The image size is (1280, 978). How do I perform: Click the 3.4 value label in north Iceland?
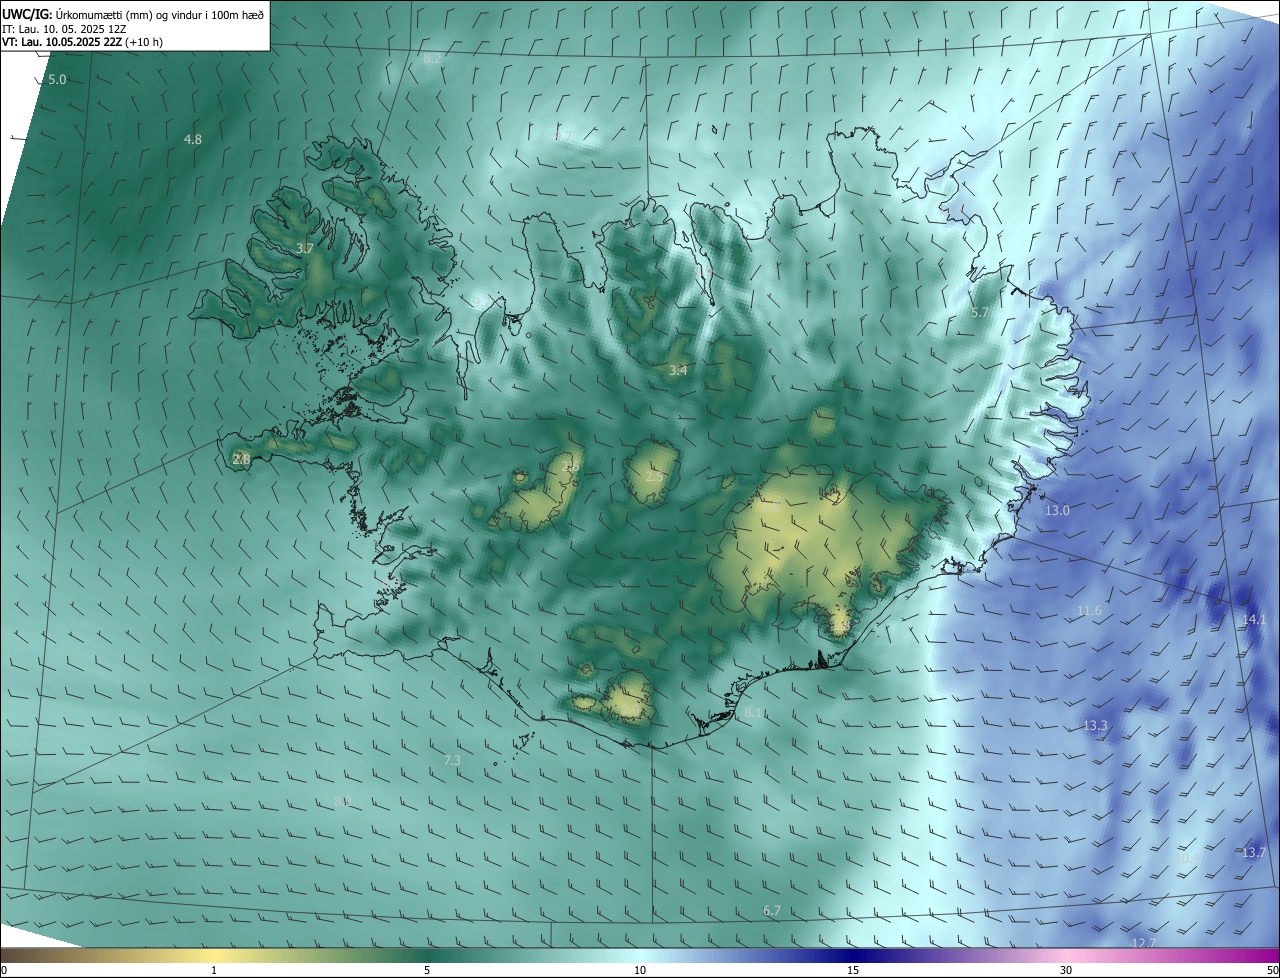click(678, 370)
